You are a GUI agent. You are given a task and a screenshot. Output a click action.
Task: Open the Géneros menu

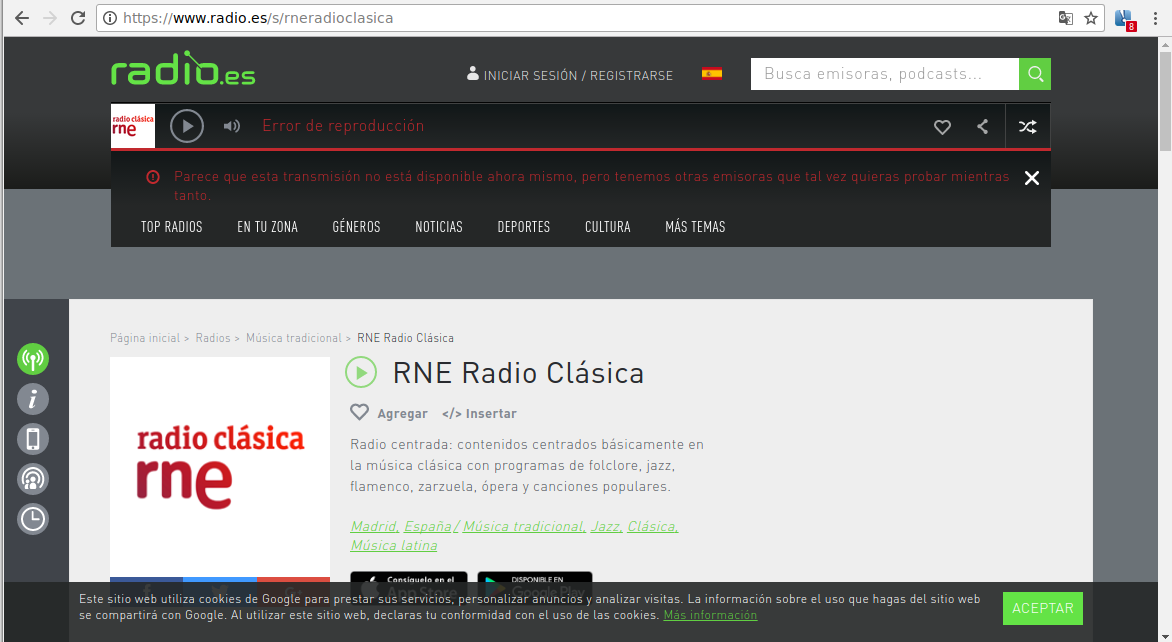click(x=357, y=226)
